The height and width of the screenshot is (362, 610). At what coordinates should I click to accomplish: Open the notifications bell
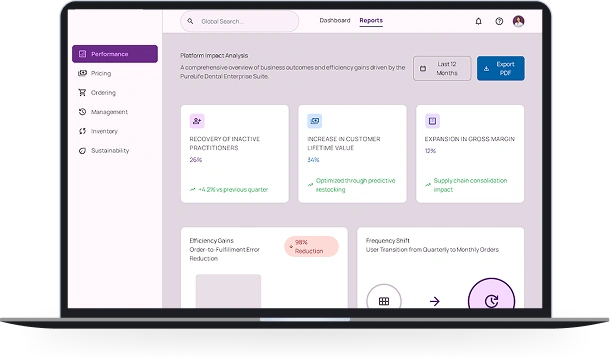pyautogui.click(x=479, y=21)
